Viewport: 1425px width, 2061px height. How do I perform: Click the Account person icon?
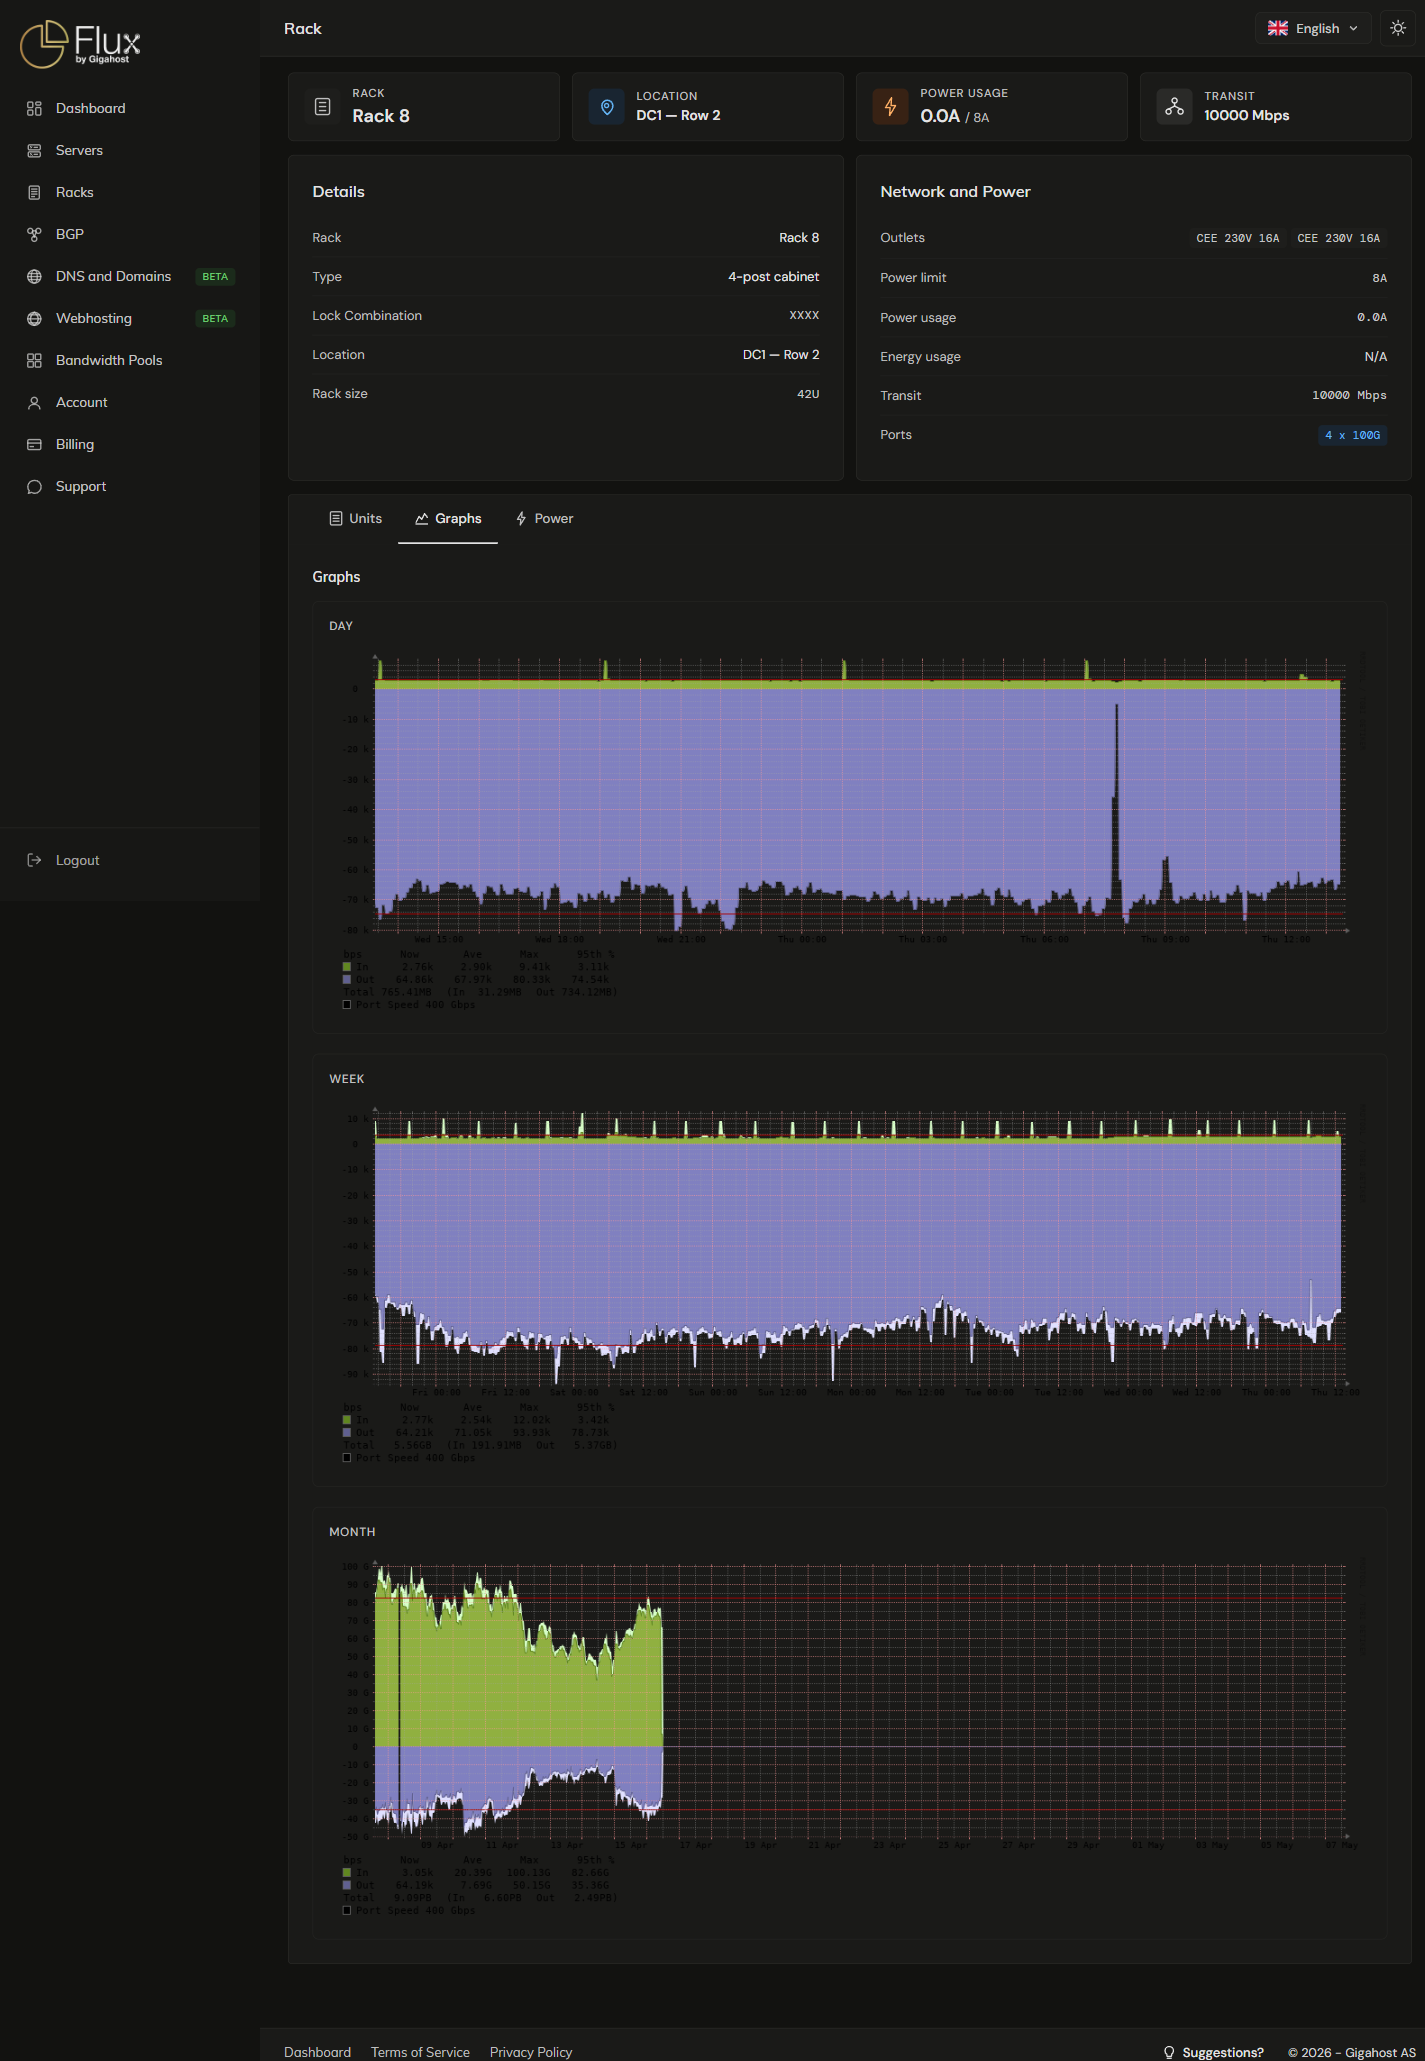coord(34,402)
